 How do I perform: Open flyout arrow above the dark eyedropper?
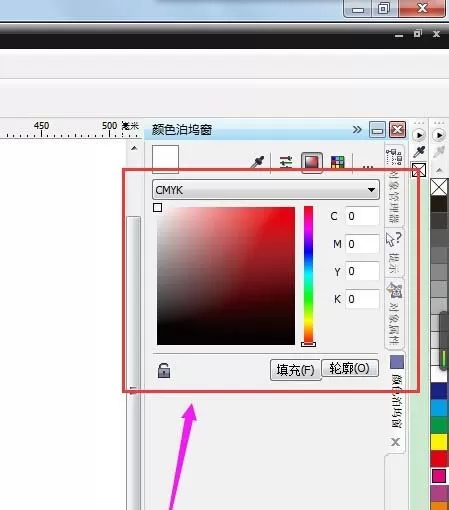tap(419, 135)
